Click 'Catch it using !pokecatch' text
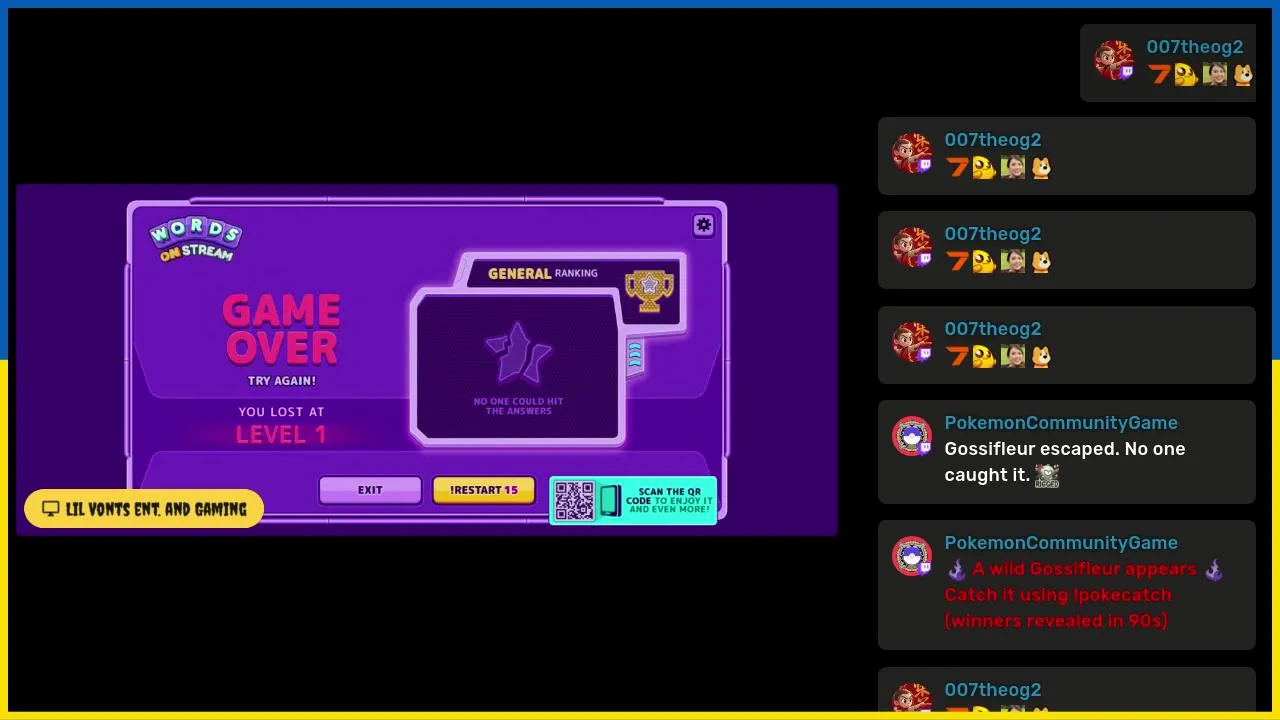Image resolution: width=1280 pixels, height=720 pixels. pos(1058,595)
